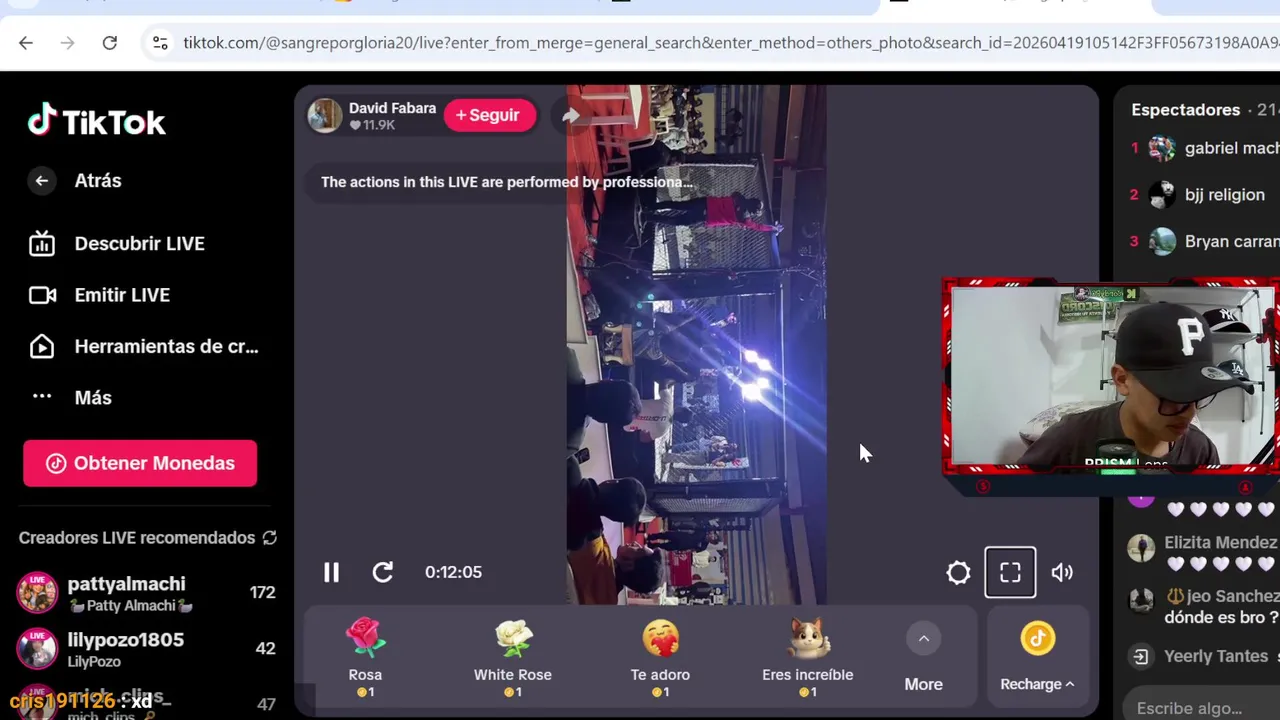Click Escribe algo chat input
Image resolution: width=1280 pixels, height=720 pixels.
1200,708
